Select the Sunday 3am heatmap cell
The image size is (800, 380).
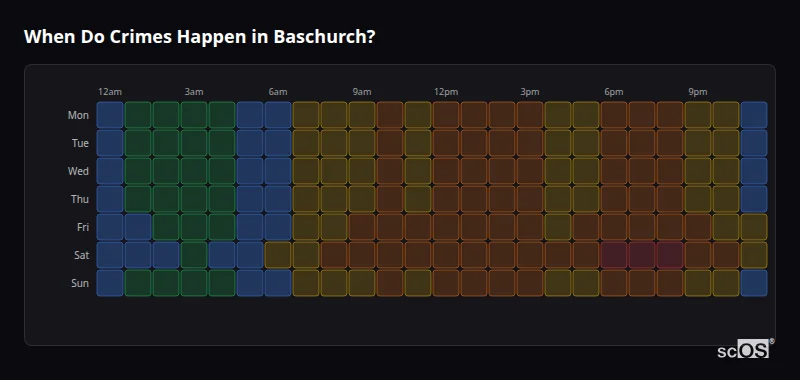tap(194, 283)
